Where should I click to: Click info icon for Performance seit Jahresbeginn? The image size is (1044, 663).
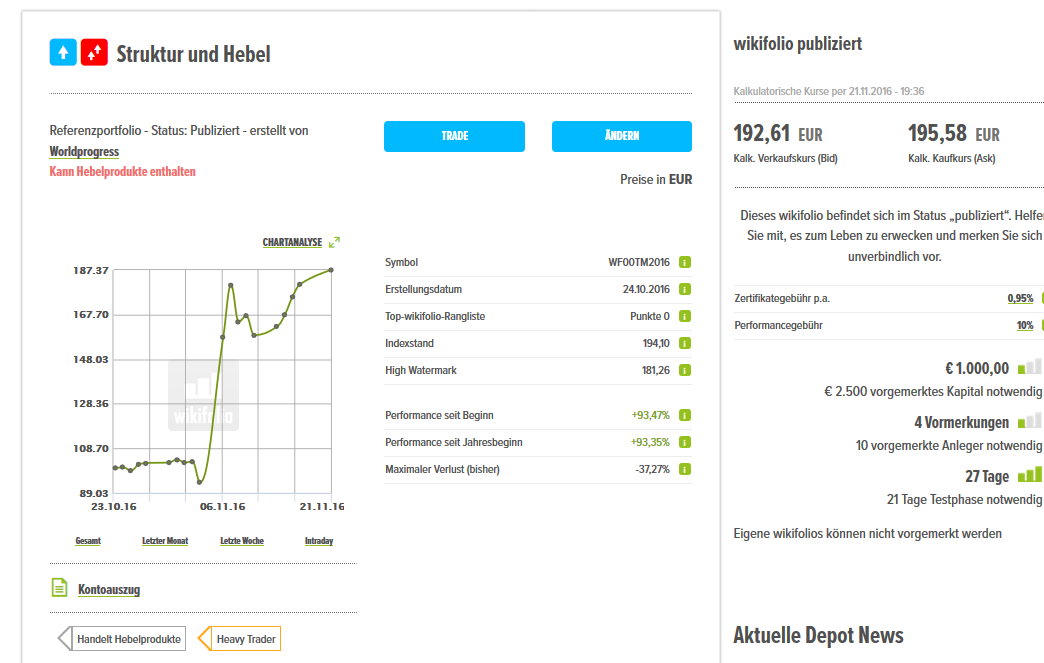click(x=685, y=442)
